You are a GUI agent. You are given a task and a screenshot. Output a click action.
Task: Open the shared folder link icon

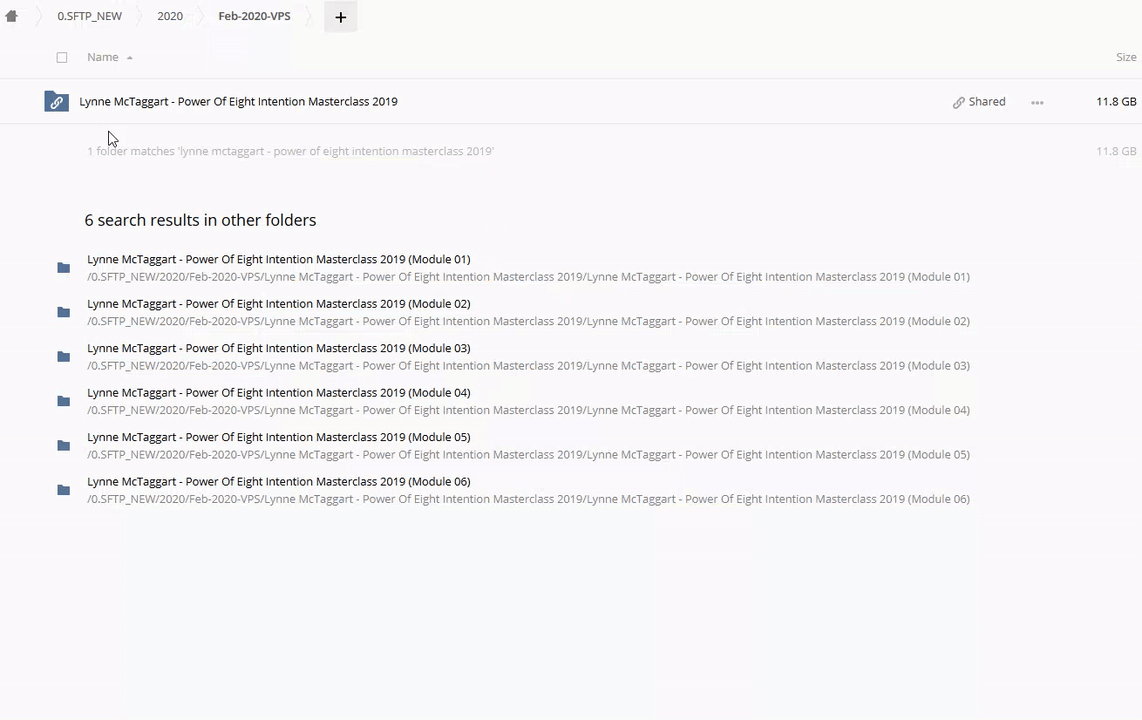56,102
